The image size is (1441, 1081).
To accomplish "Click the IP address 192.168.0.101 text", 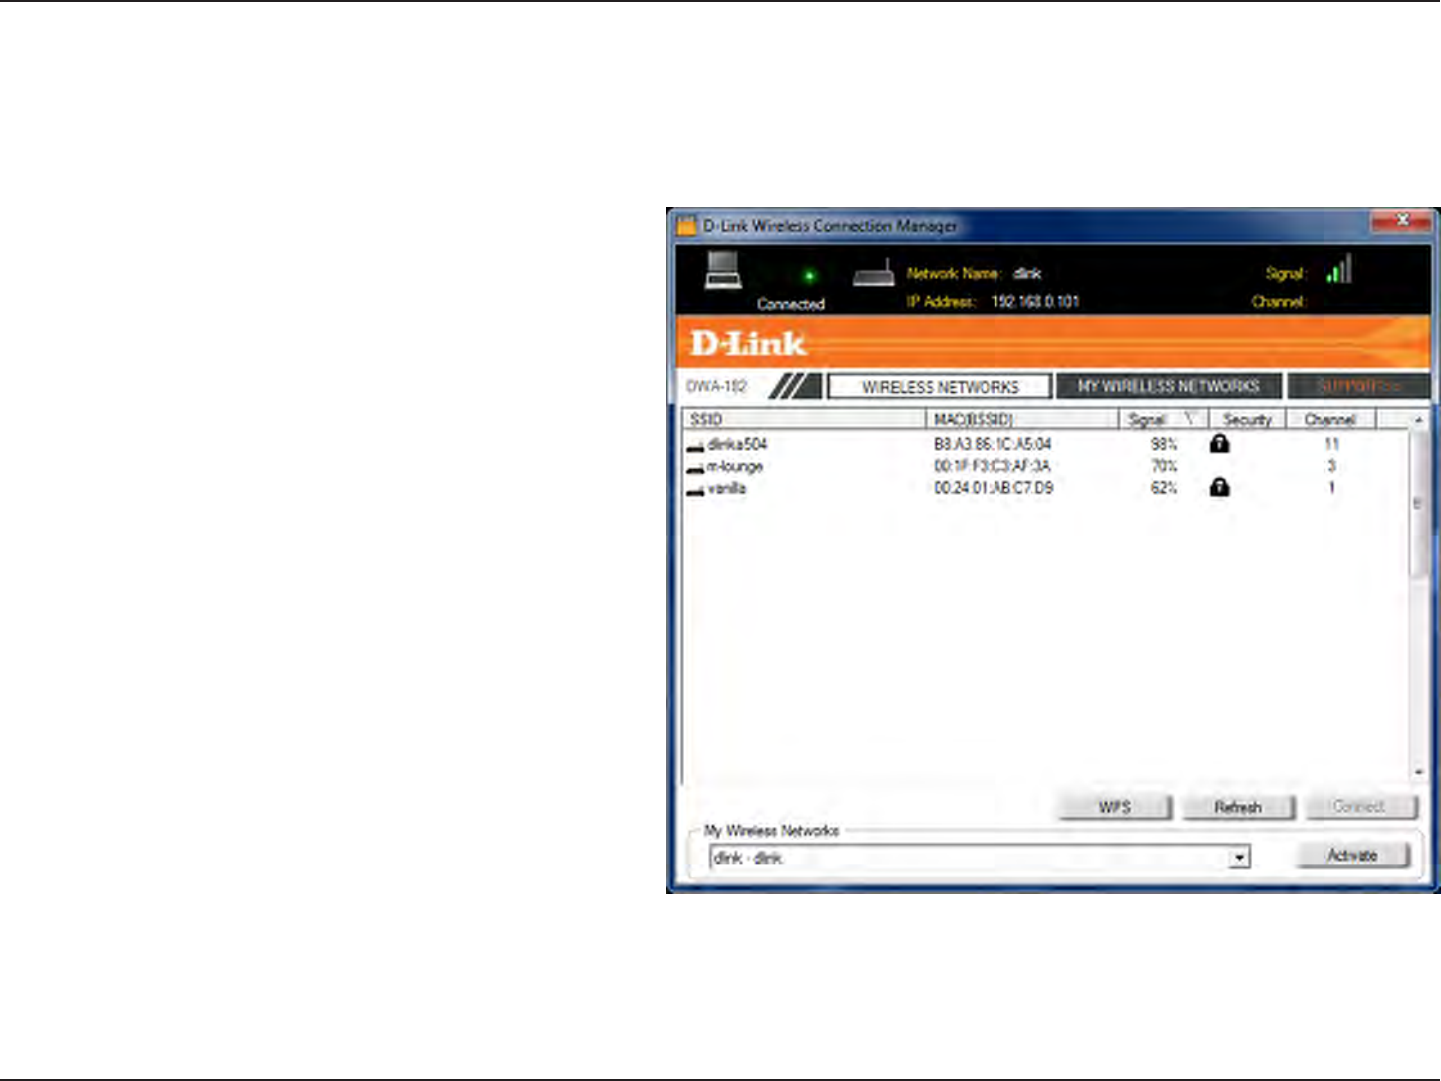I will pyautogui.click(x=1035, y=301).
